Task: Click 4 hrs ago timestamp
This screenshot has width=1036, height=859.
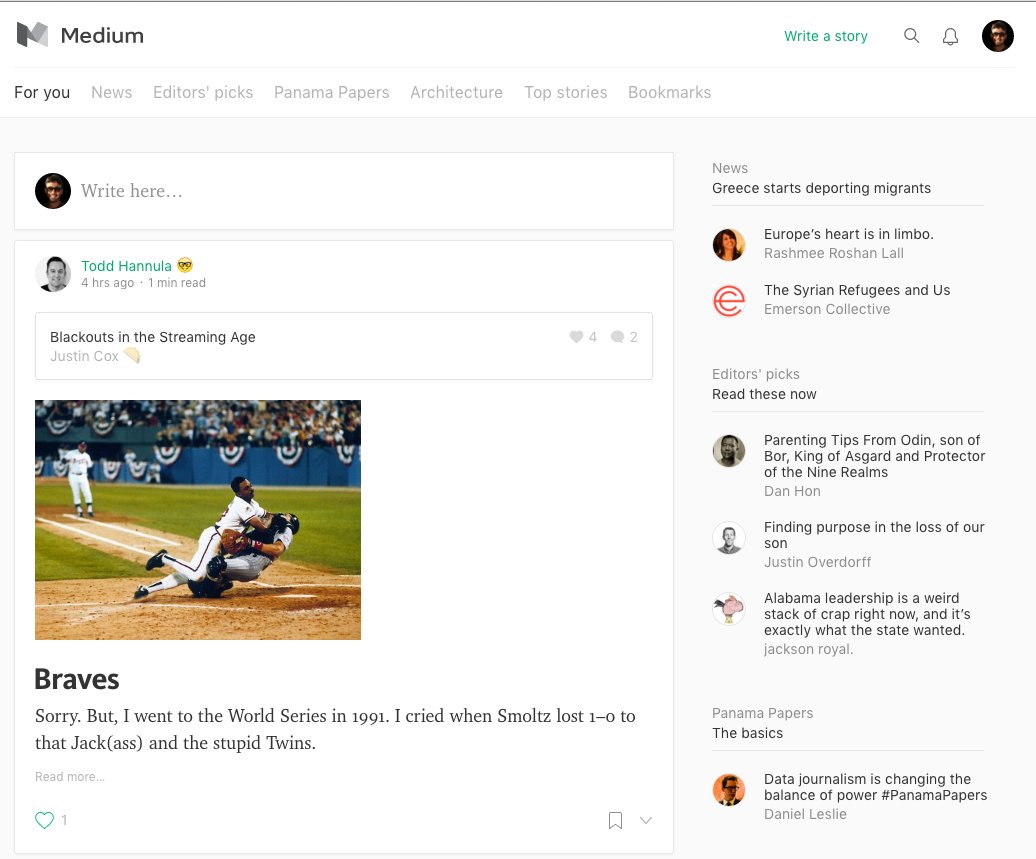Action: tap(108, 283)
